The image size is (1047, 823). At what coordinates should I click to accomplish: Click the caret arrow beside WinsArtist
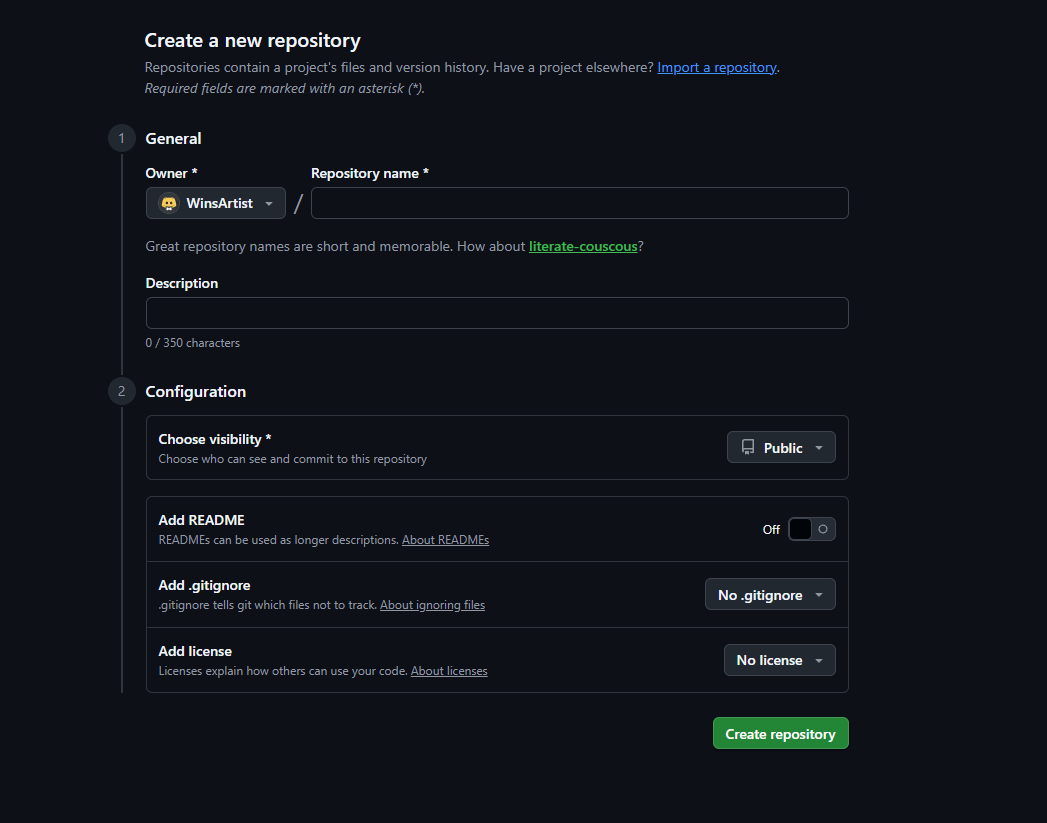point(269,204)
